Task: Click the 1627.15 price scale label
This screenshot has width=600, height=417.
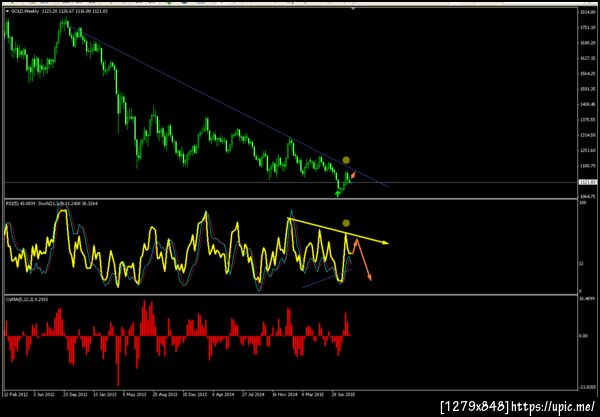Action: tap(587, 58)
